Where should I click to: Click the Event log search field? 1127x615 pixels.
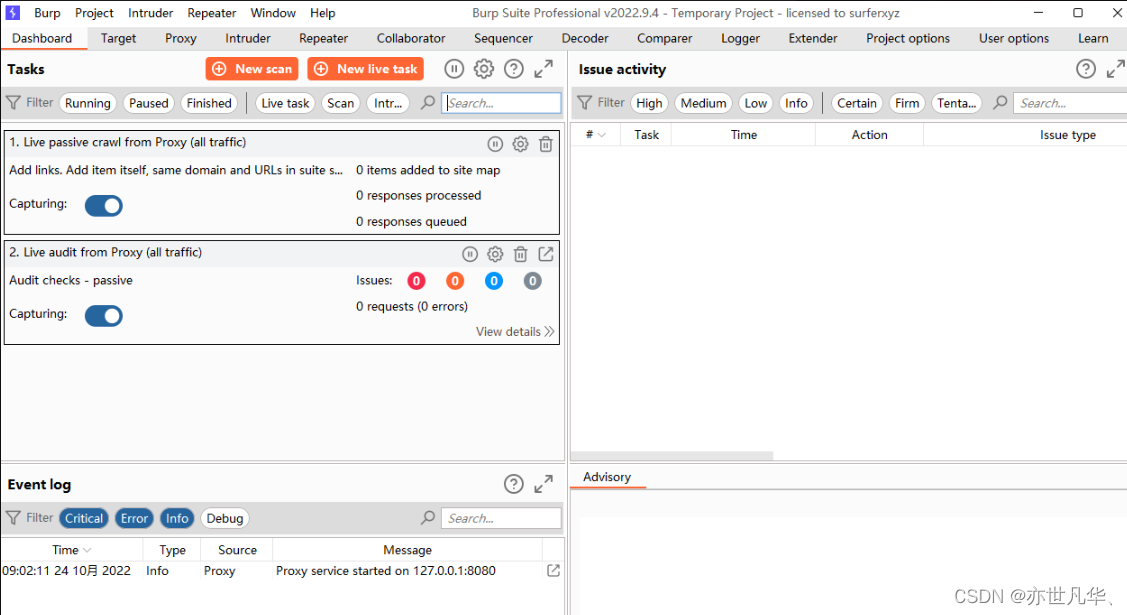[x=502, y=518]
